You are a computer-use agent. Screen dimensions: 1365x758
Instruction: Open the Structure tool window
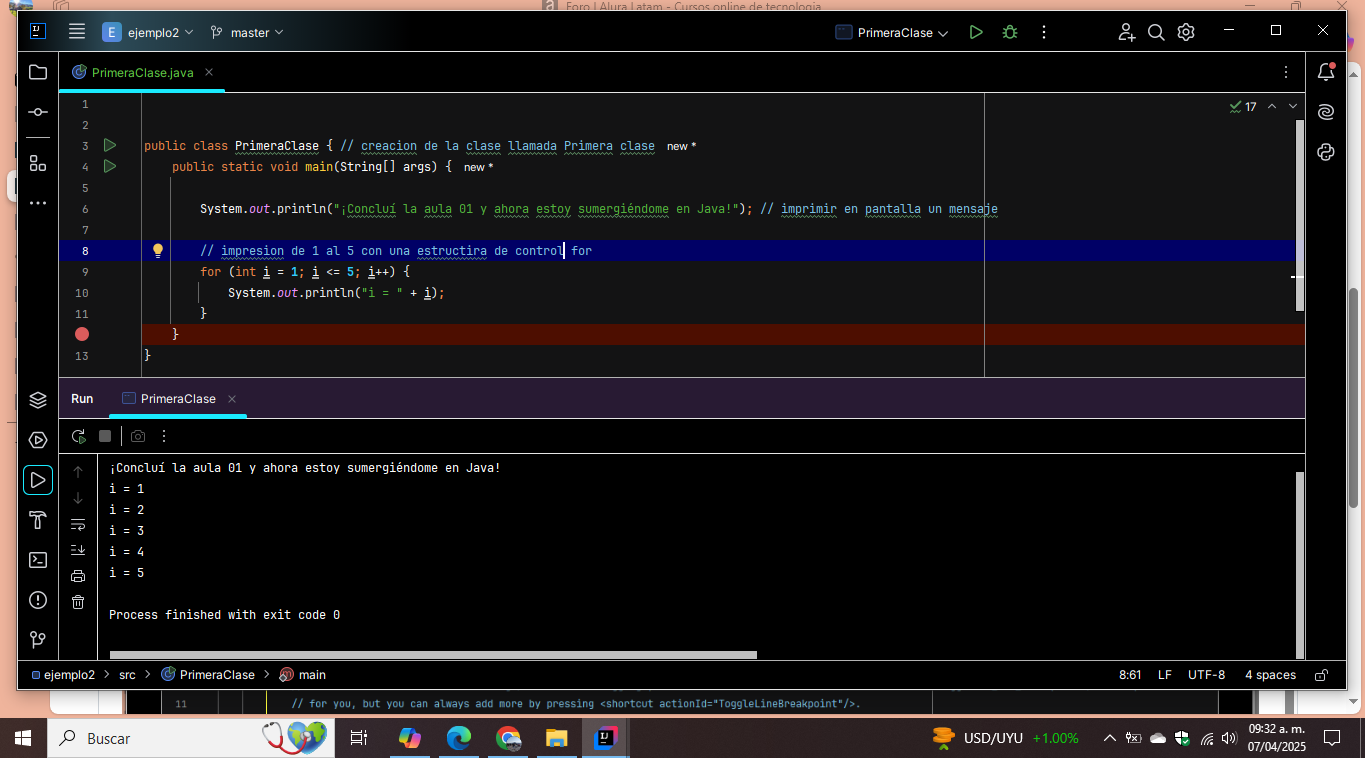click(38, 163)
